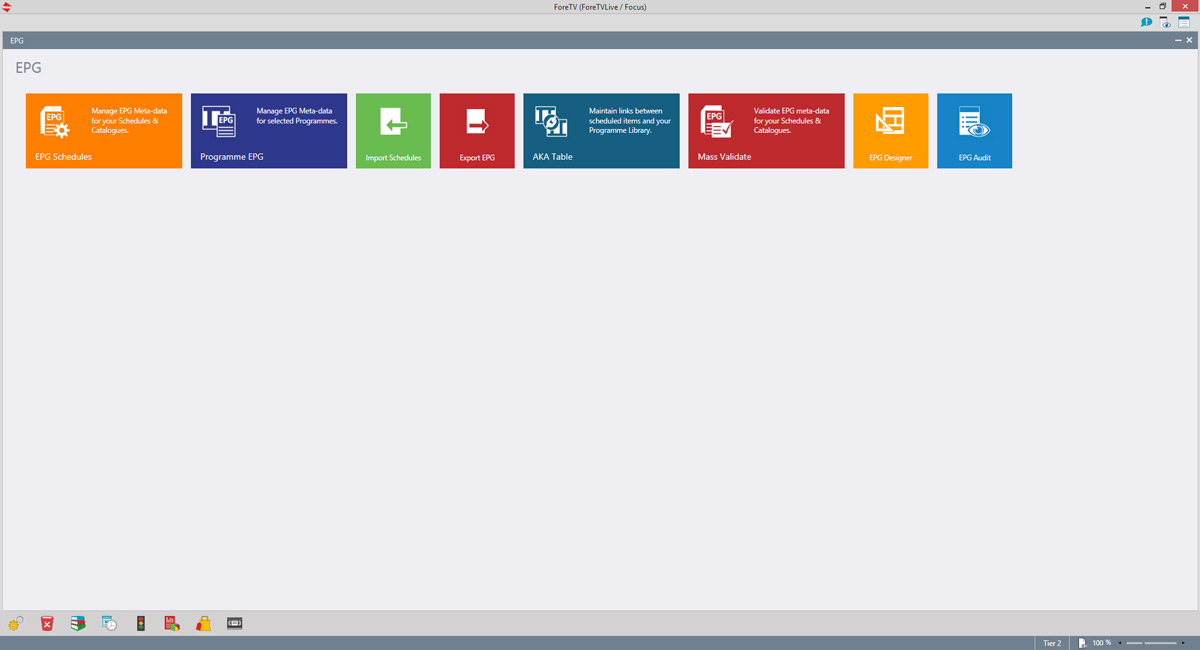Click the red bin delete icon
Screen dimensions: 1200x650
47,623
